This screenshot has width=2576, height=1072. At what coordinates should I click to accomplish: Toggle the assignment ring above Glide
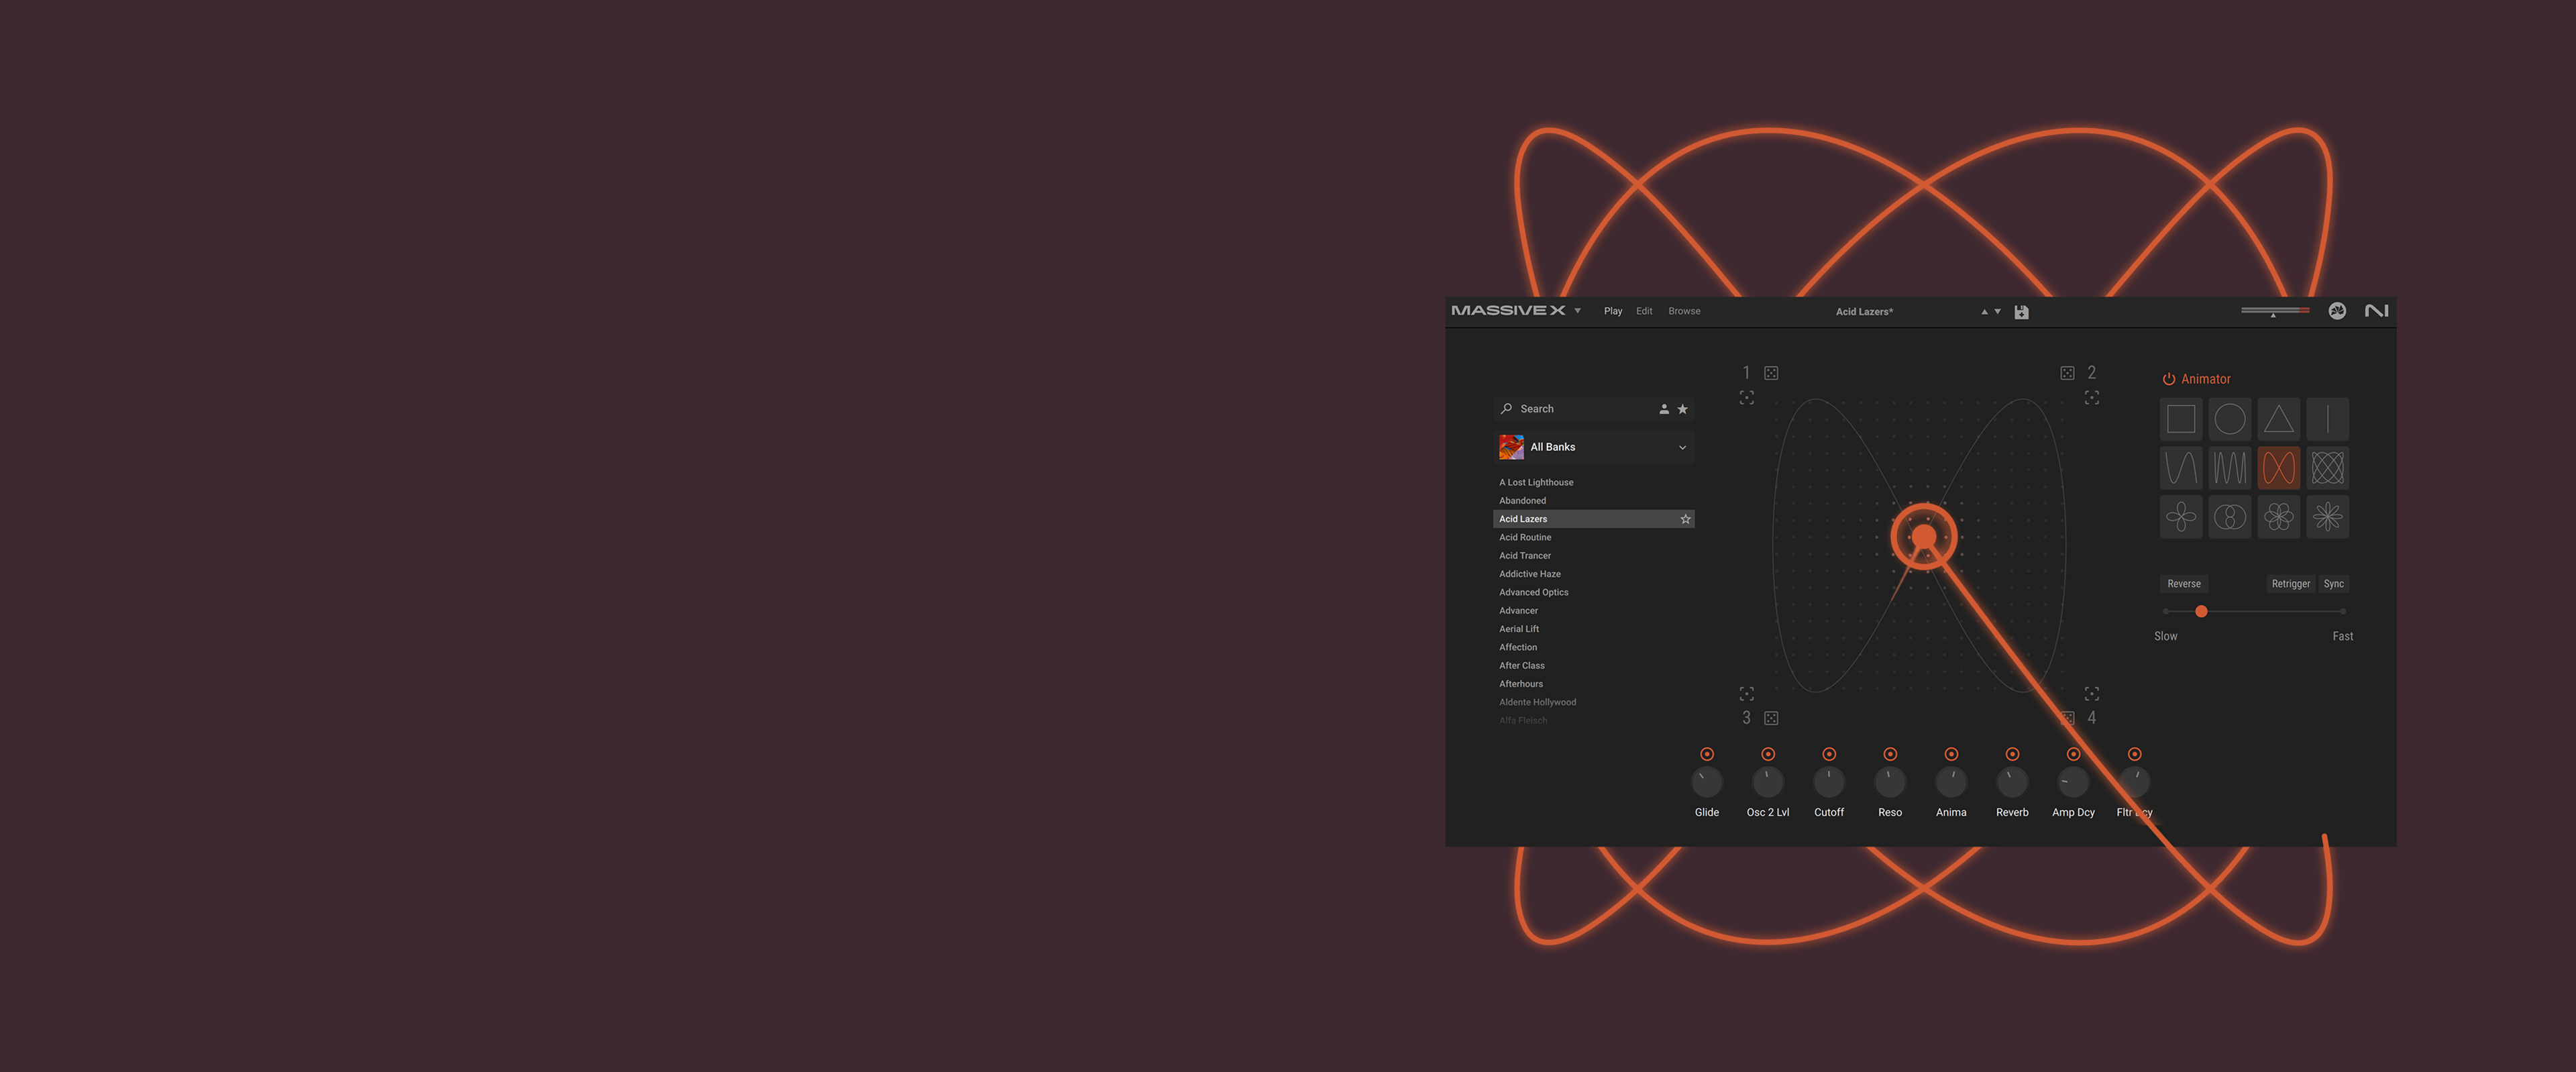(1707, 754)
